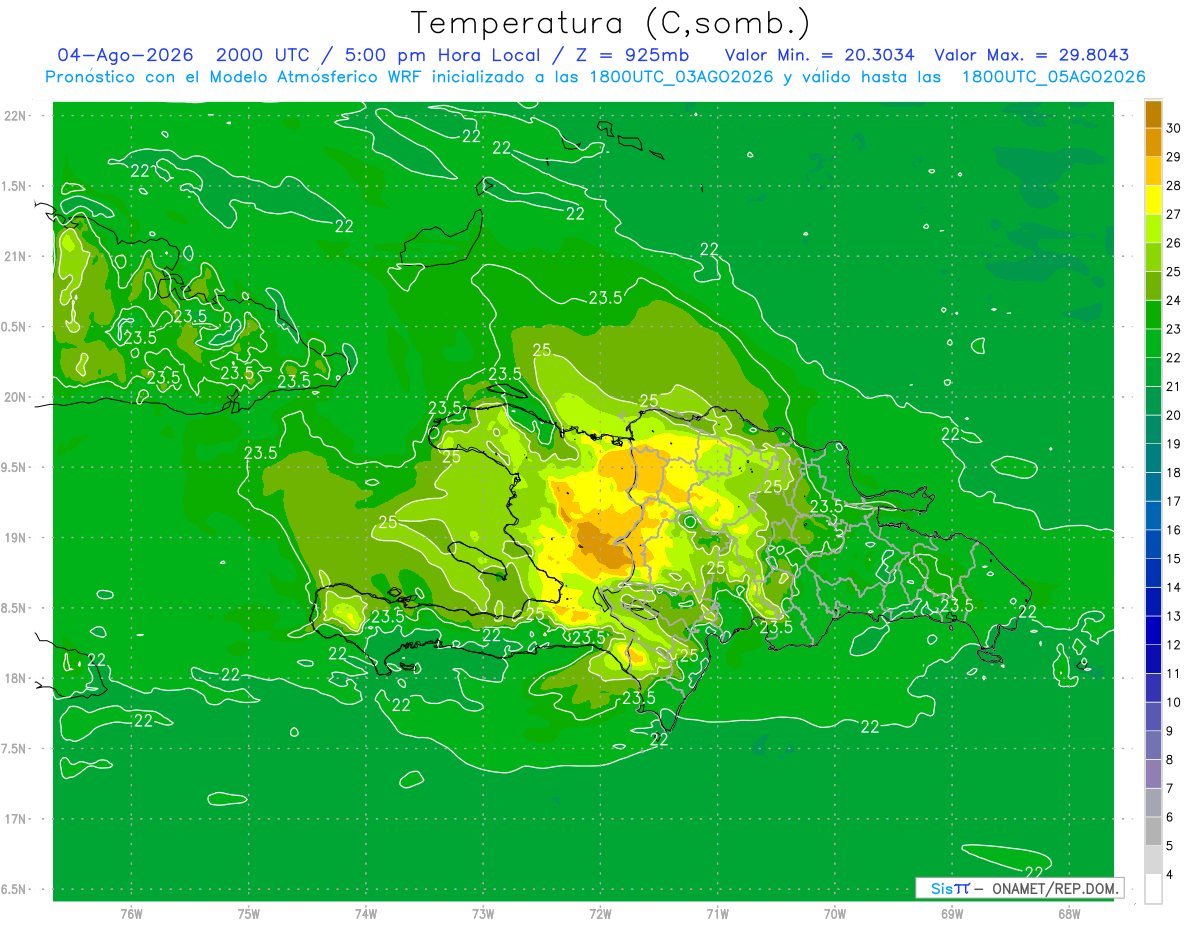
Task: Click the '21' value on color legend
Action: (1174, 387)
